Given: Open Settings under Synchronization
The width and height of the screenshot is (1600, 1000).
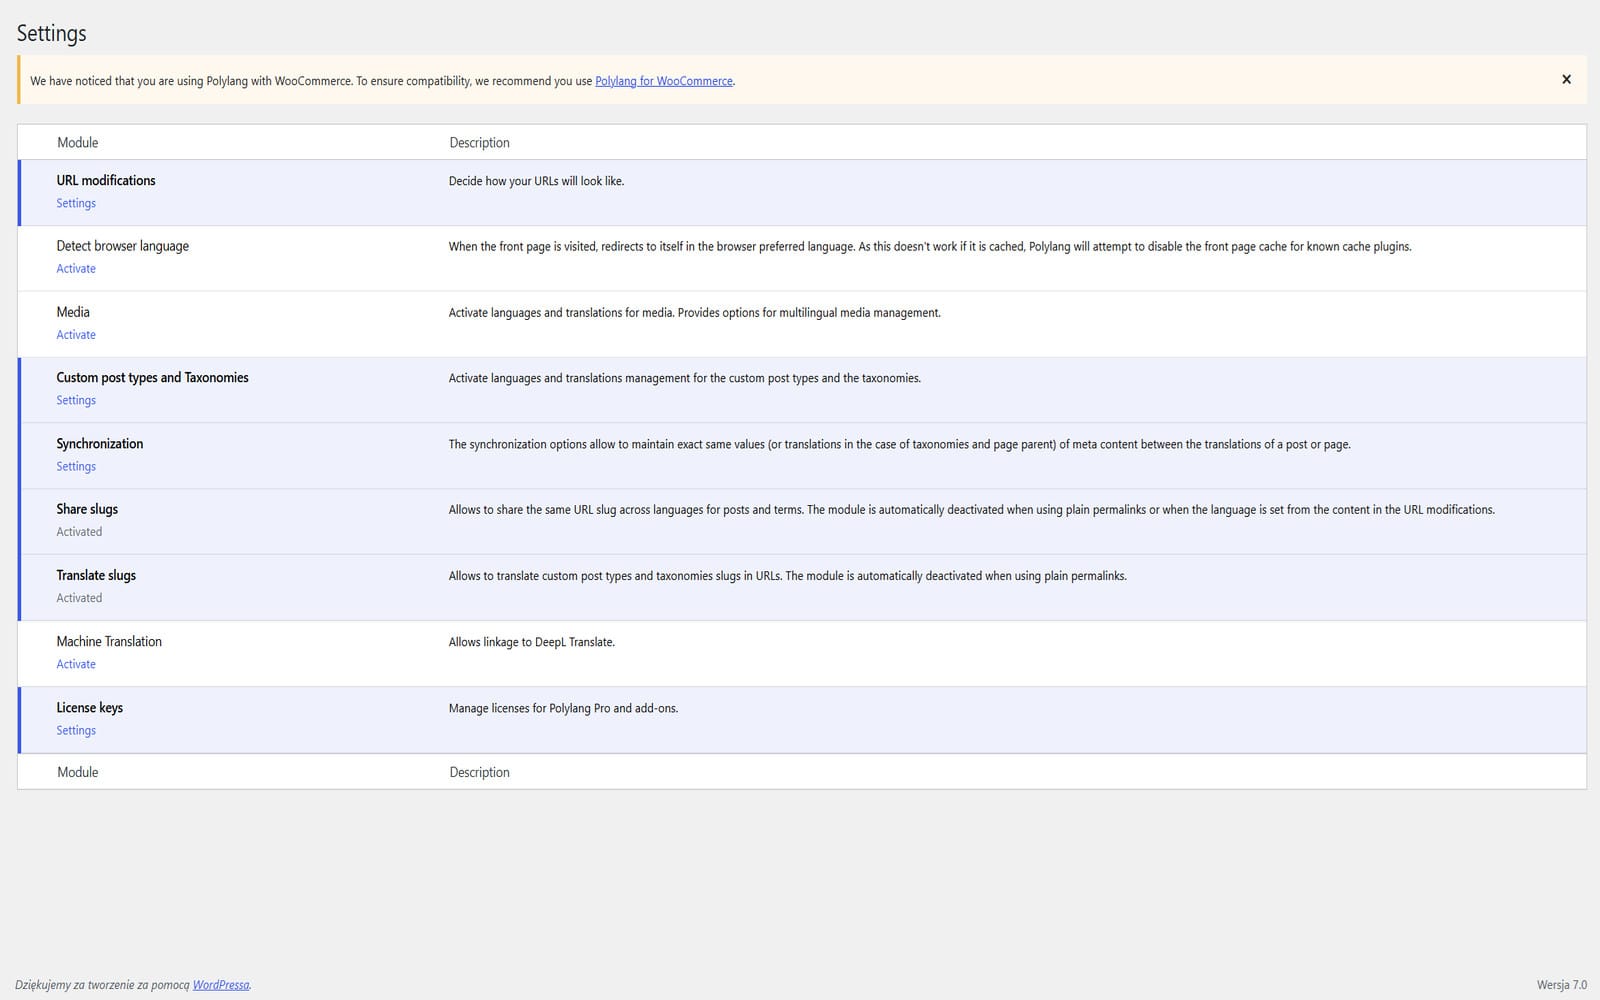Looking at the screenshot, I should (x=76, y=466).
